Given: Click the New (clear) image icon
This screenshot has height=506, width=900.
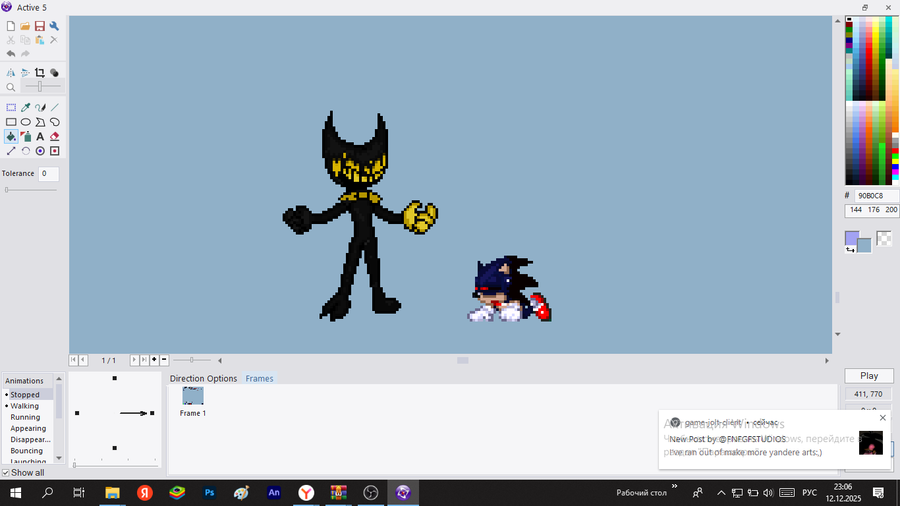Looking at the screenshot, I should coord(11,26).
